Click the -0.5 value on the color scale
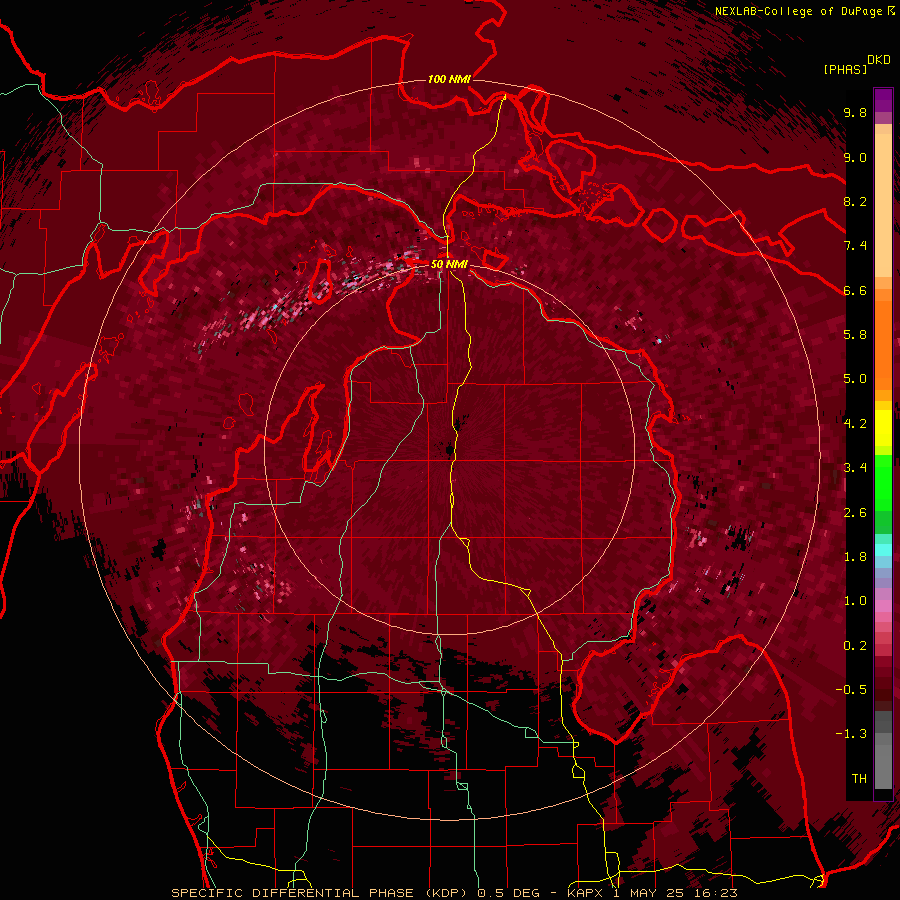 click(x=851, y=690)
